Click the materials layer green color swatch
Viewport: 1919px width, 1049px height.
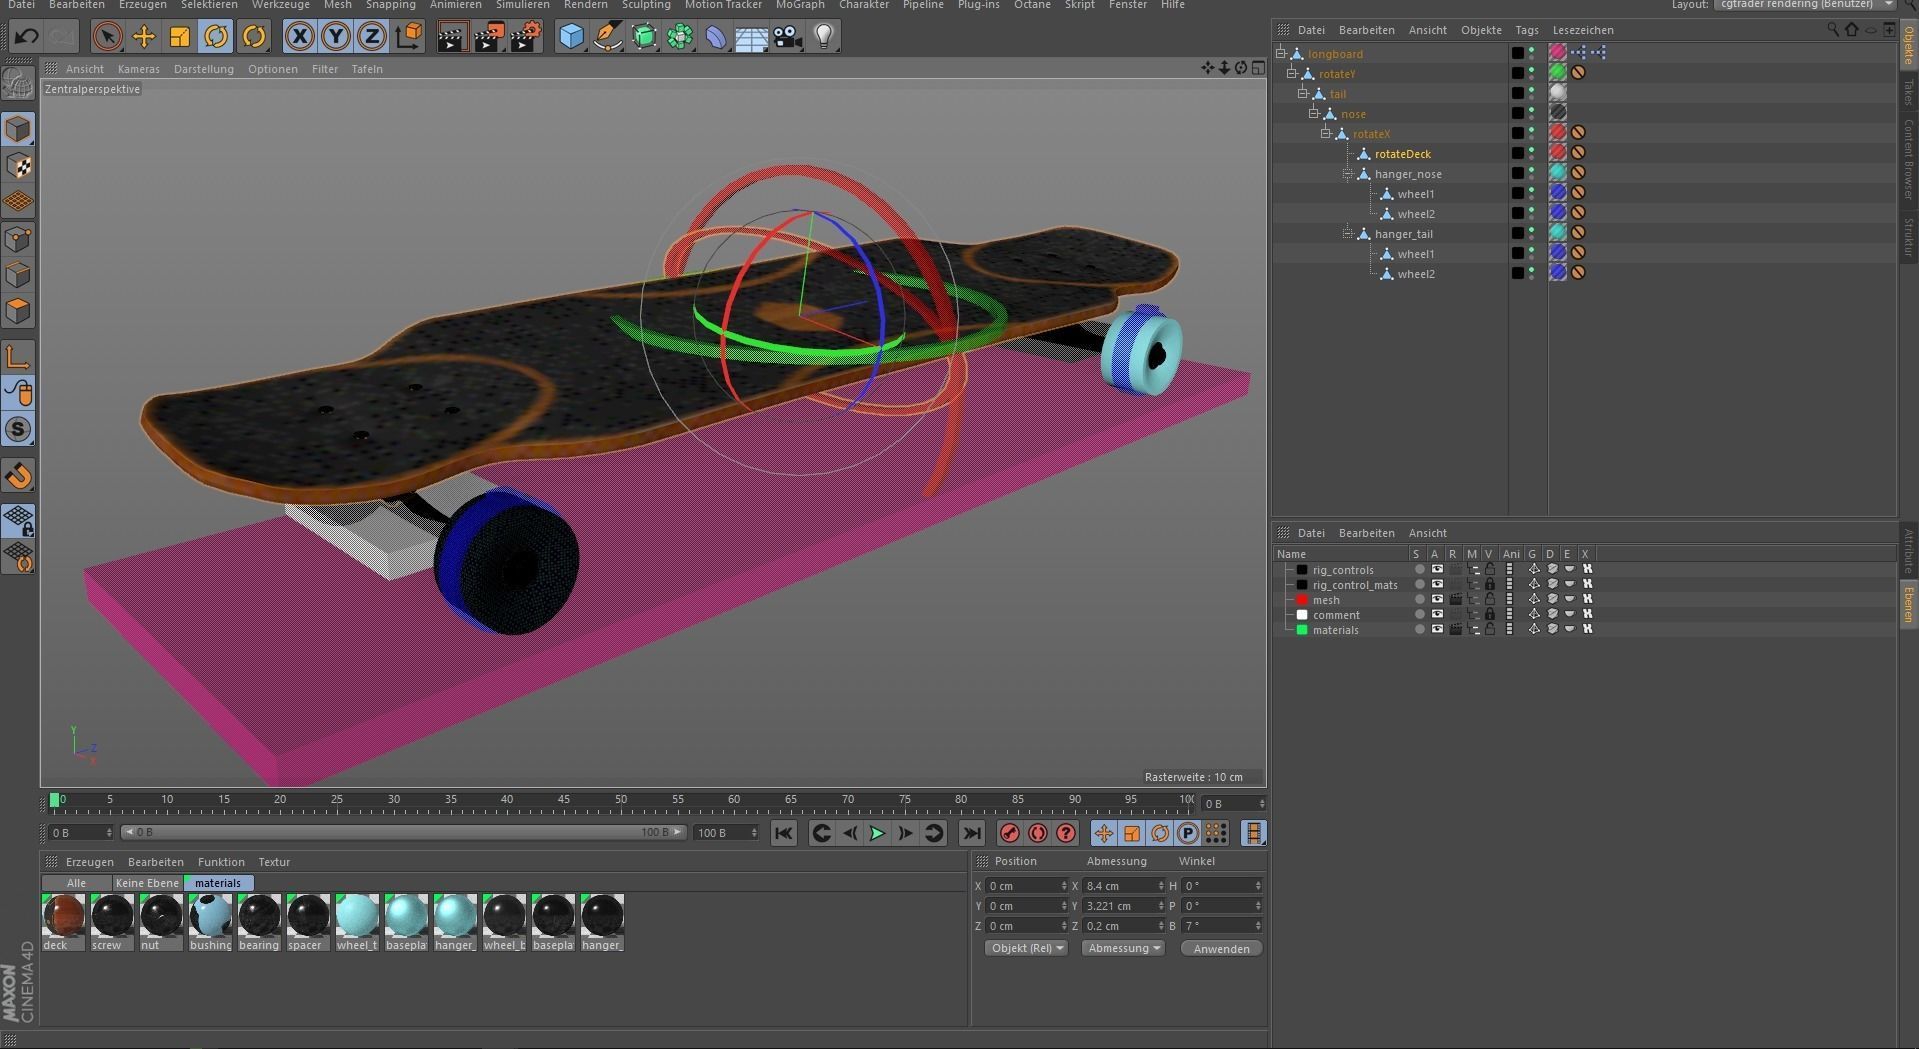(1302, 630)
